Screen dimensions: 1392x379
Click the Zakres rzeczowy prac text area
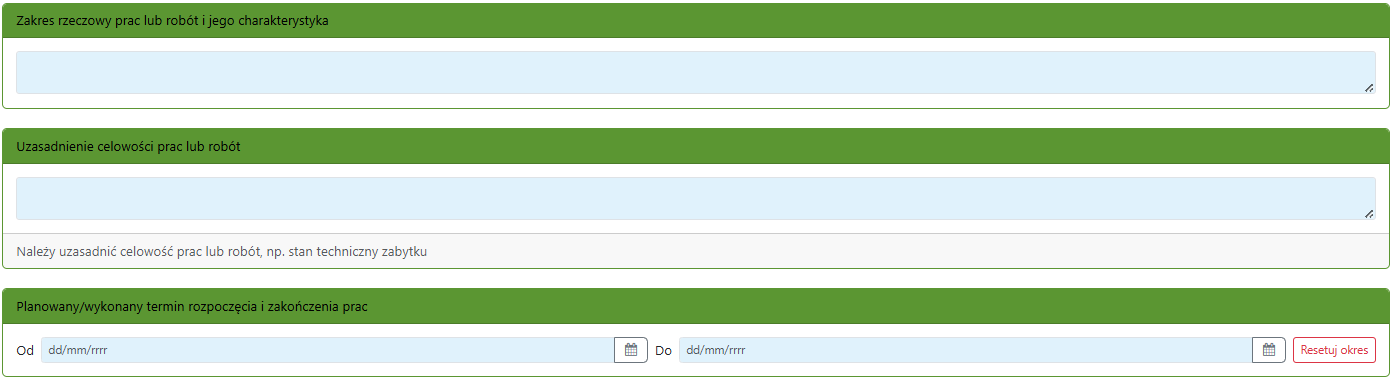pos(696,73)
